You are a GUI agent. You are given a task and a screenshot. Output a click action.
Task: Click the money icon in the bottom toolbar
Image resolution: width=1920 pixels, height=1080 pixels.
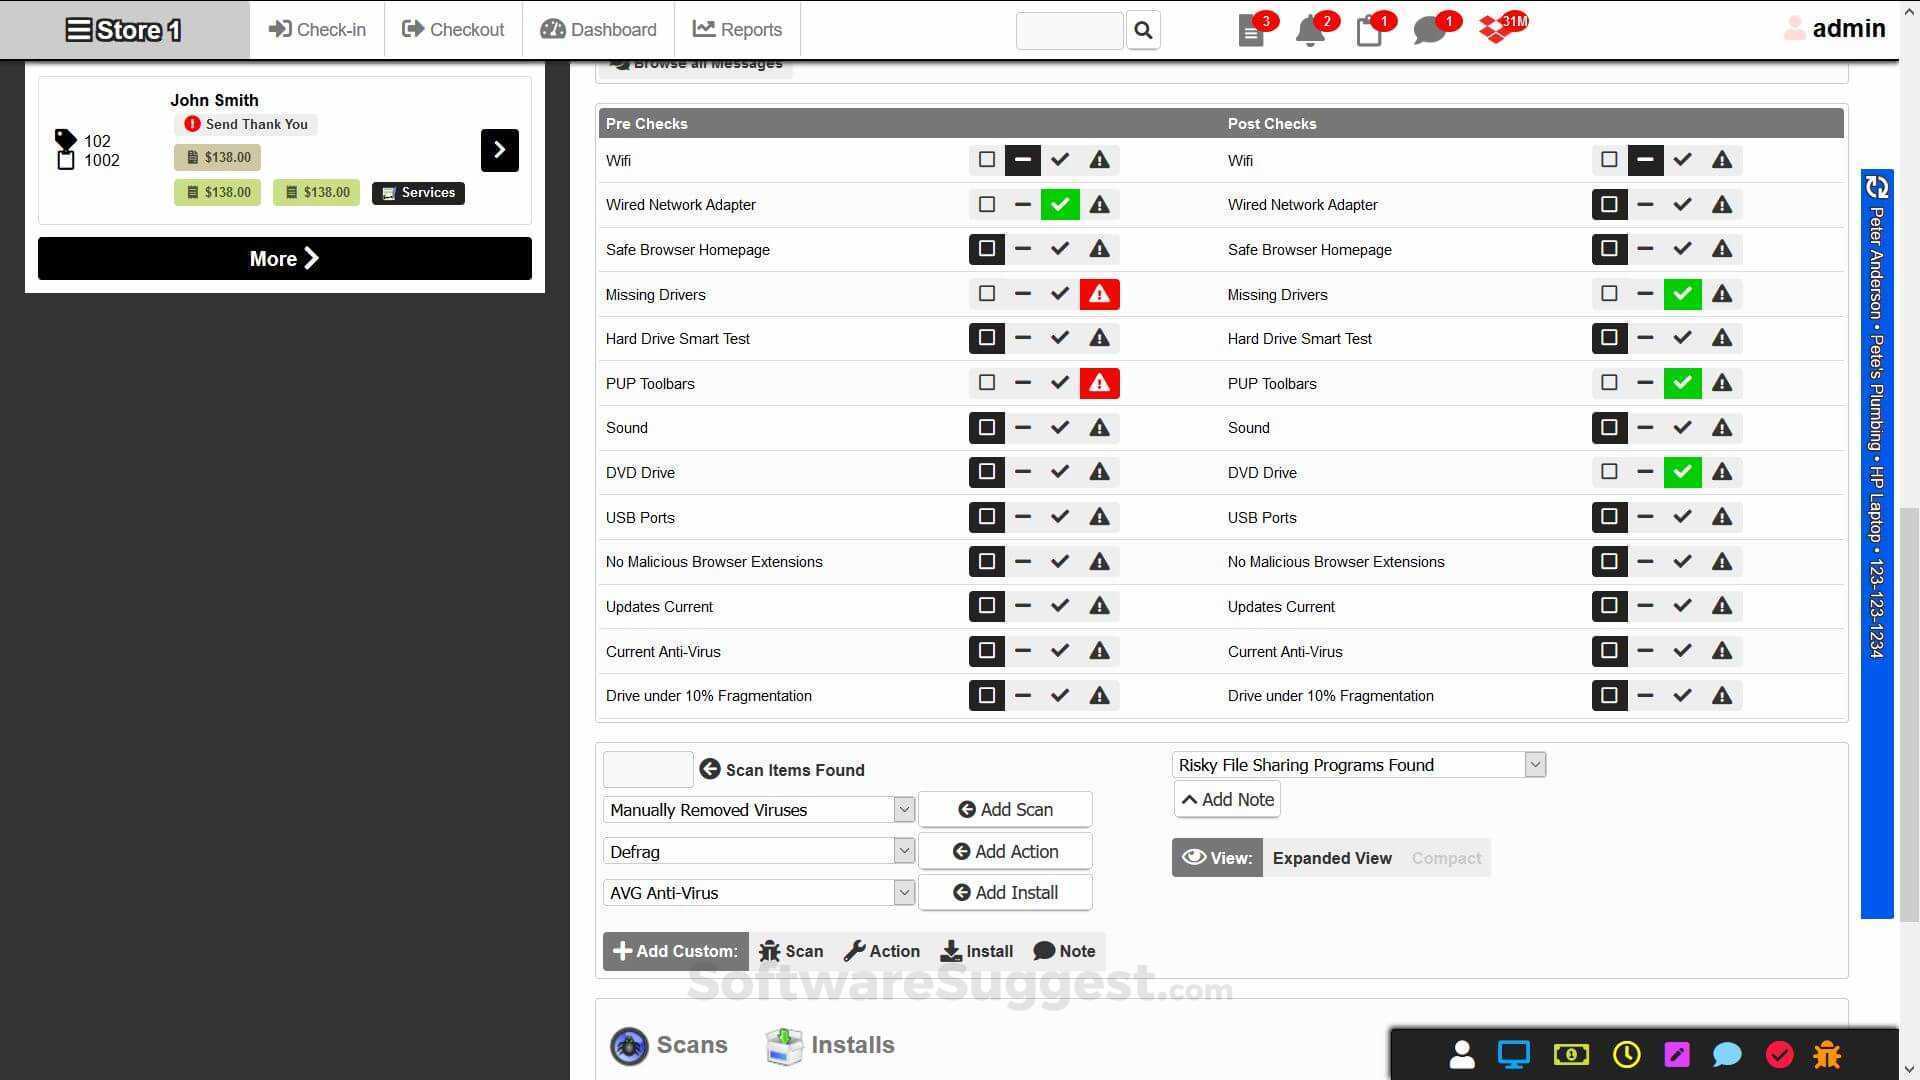tap(1571, 1054)
